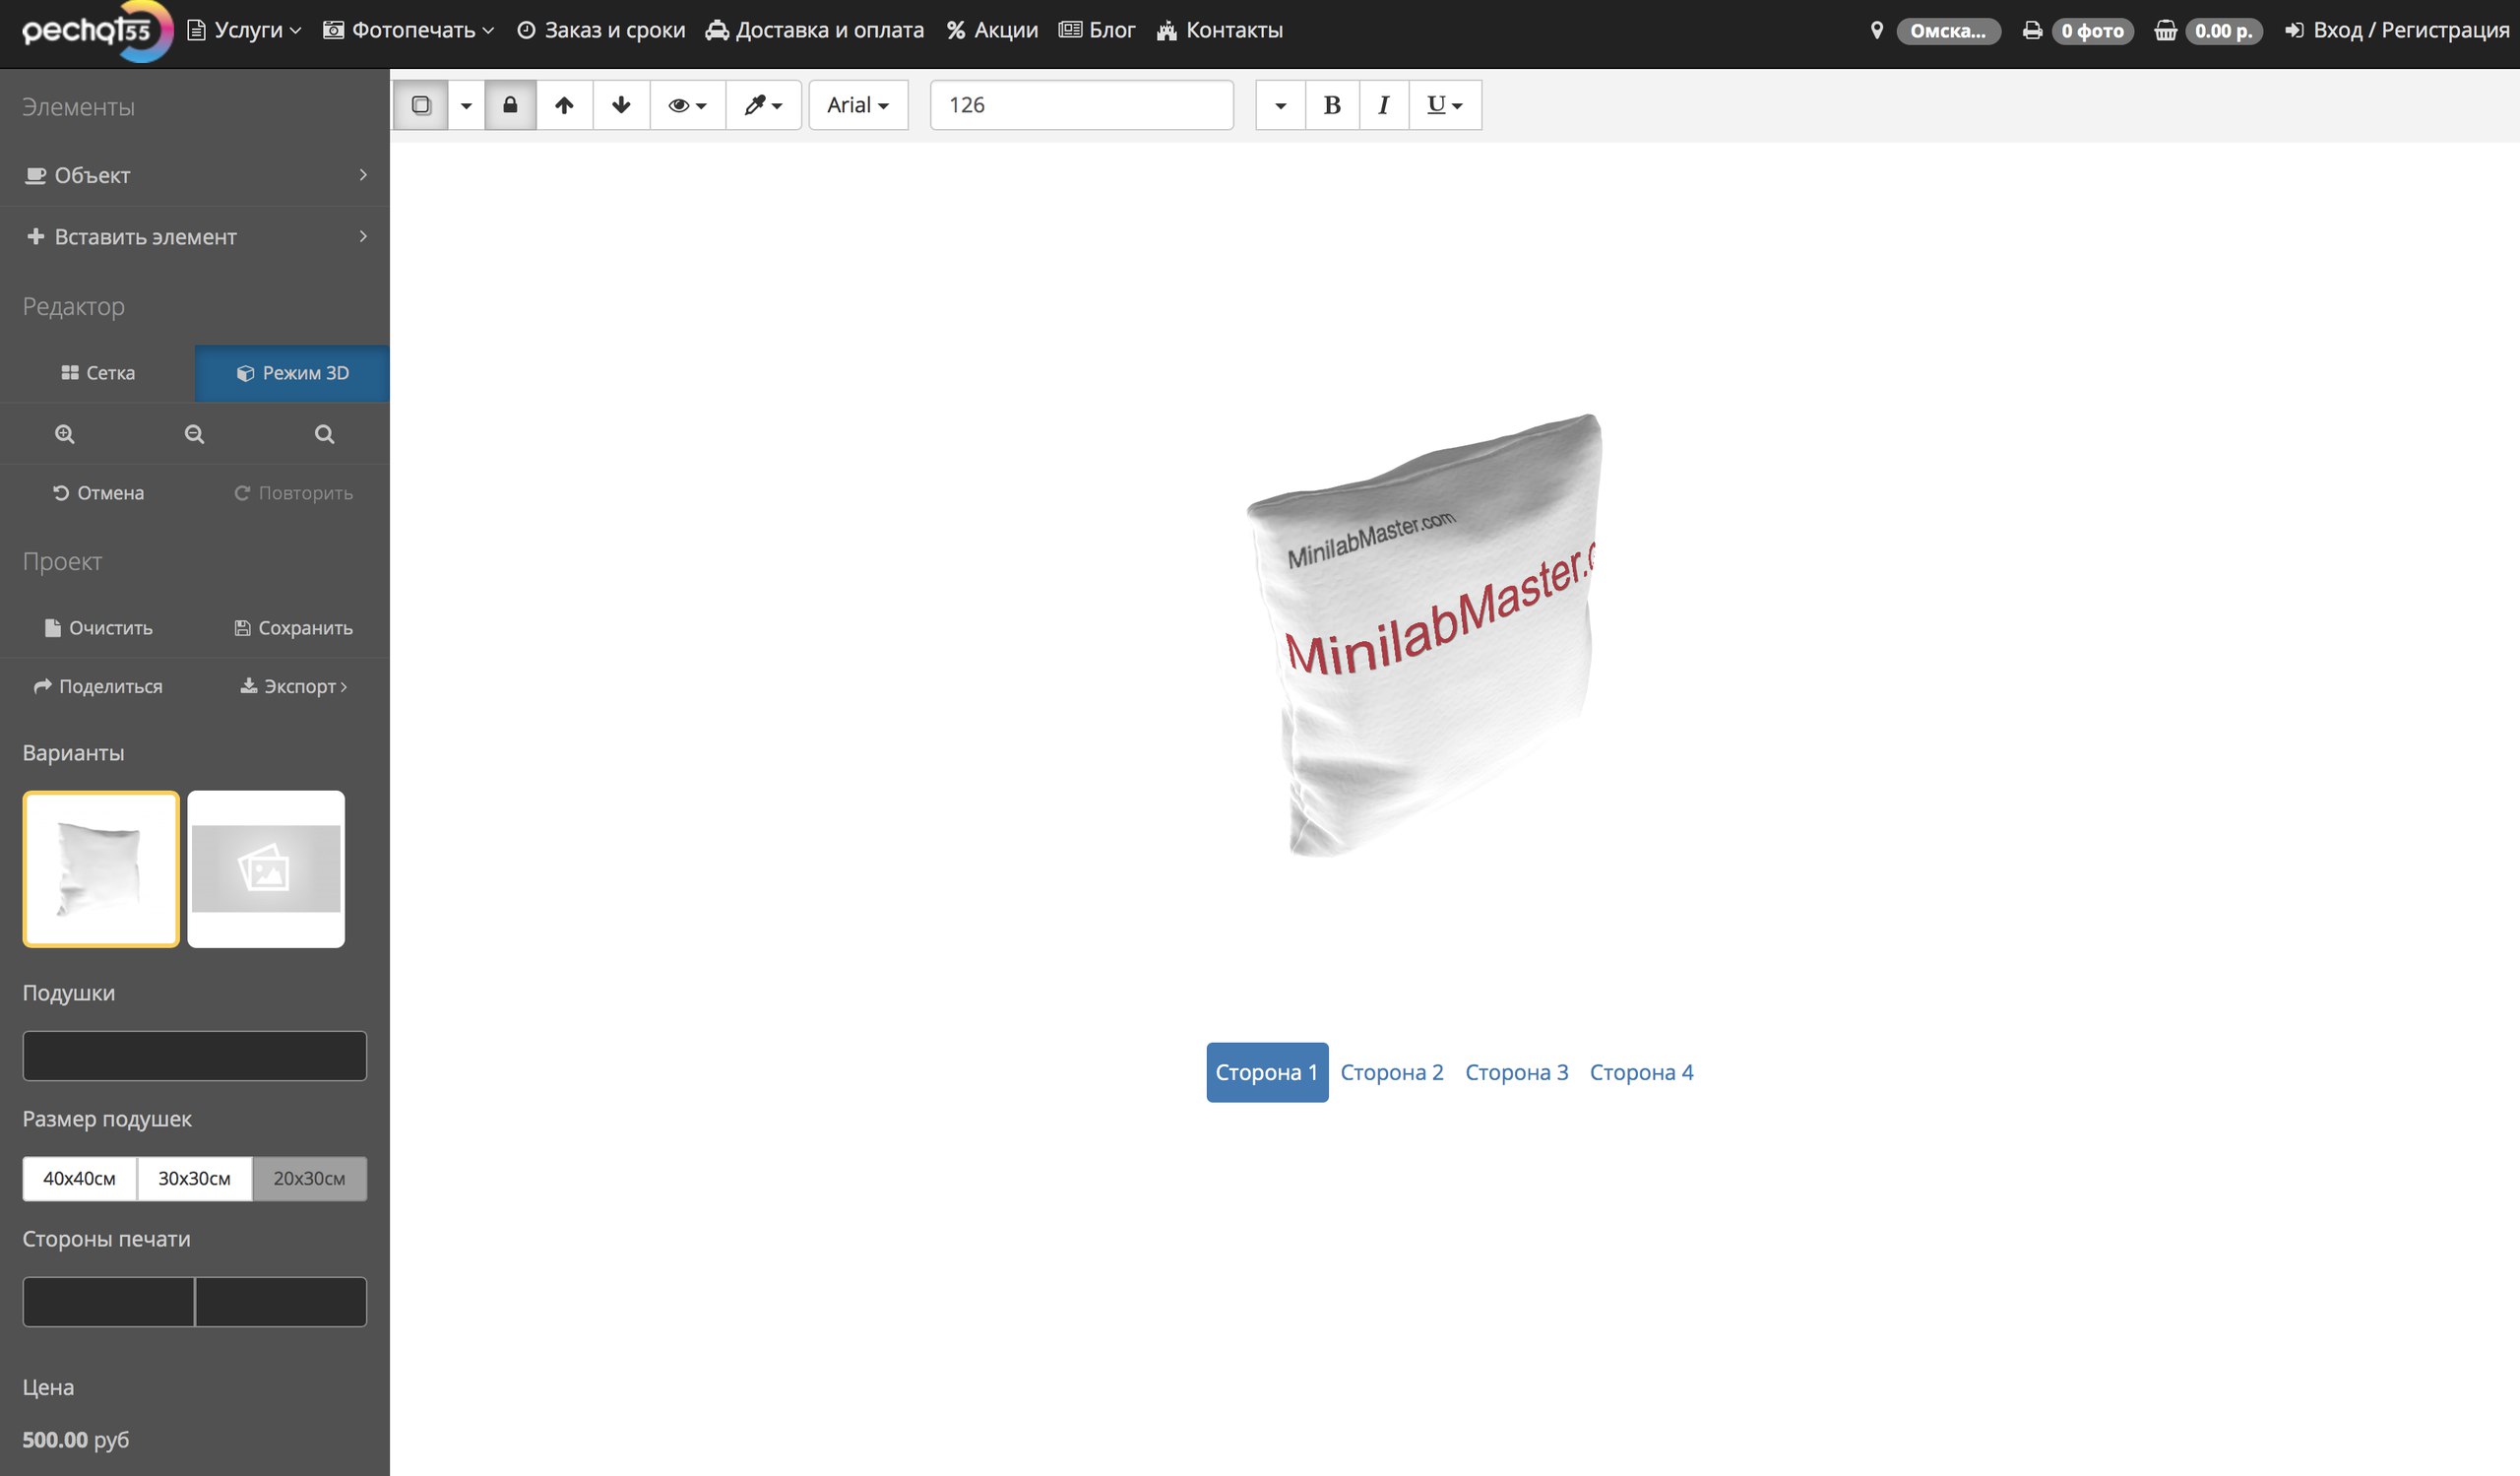The height and width of the screenshot is (1476, 2520).
Task: Open the 0 фото badge
Action: [x=2092, y=31]
